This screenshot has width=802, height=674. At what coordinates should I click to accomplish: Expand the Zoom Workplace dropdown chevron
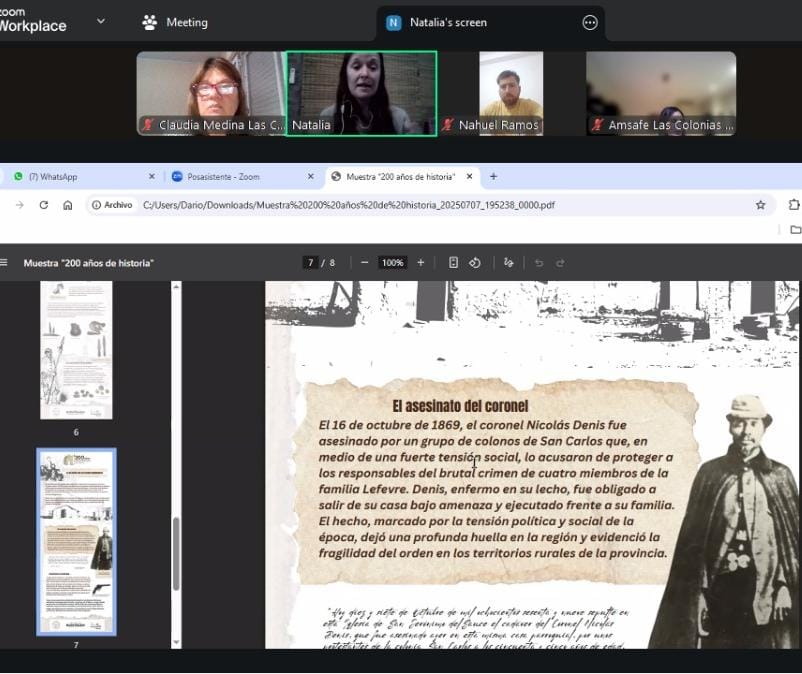point(100,21)
